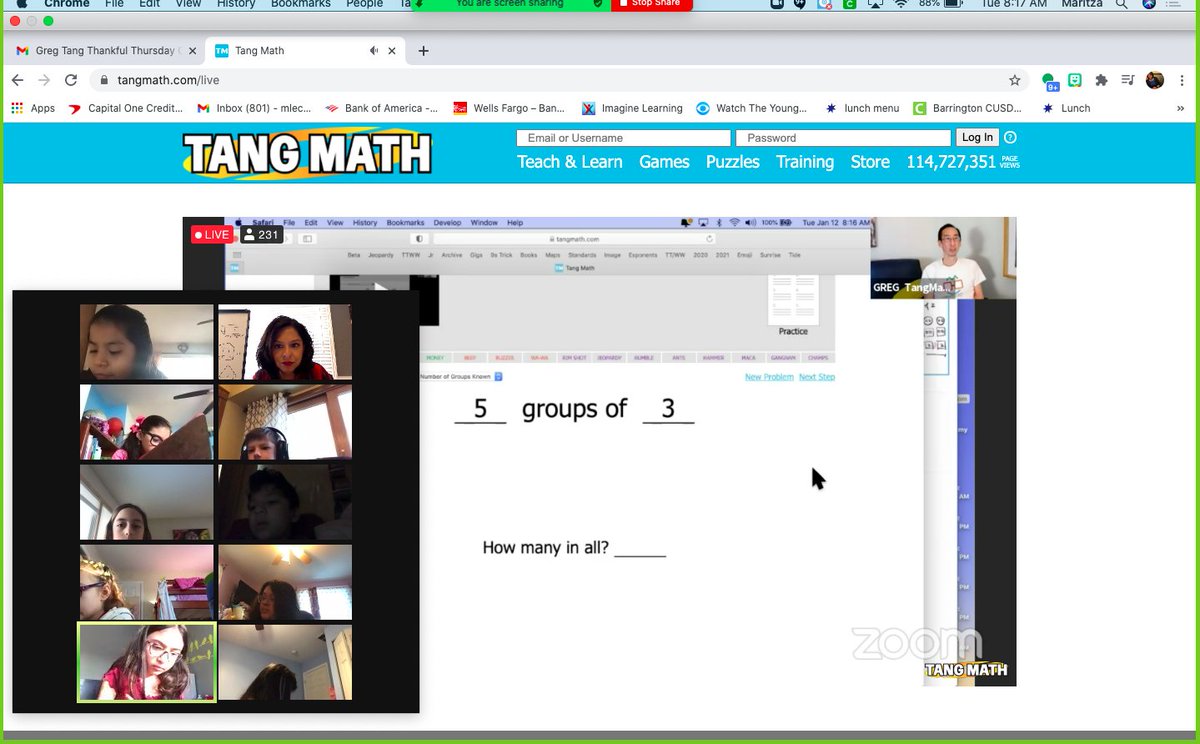Click the 231 viewer count badge
Screen dimensions: 1200x744
click(260, 235)
